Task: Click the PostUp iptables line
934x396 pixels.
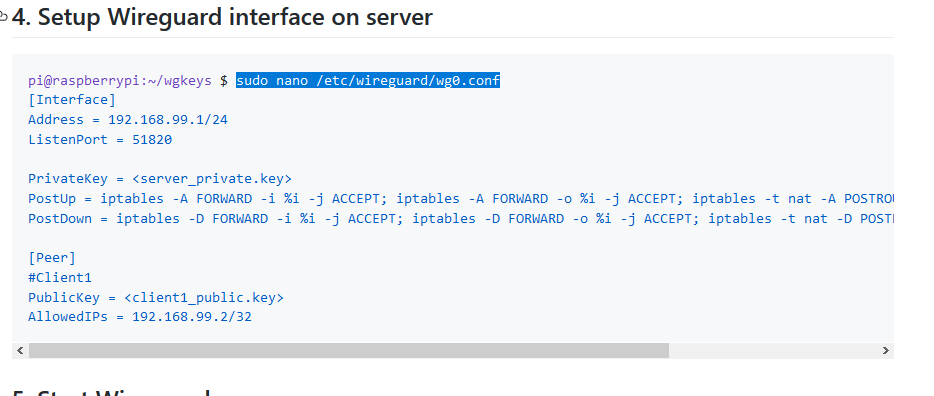Action: click(460, 198)
